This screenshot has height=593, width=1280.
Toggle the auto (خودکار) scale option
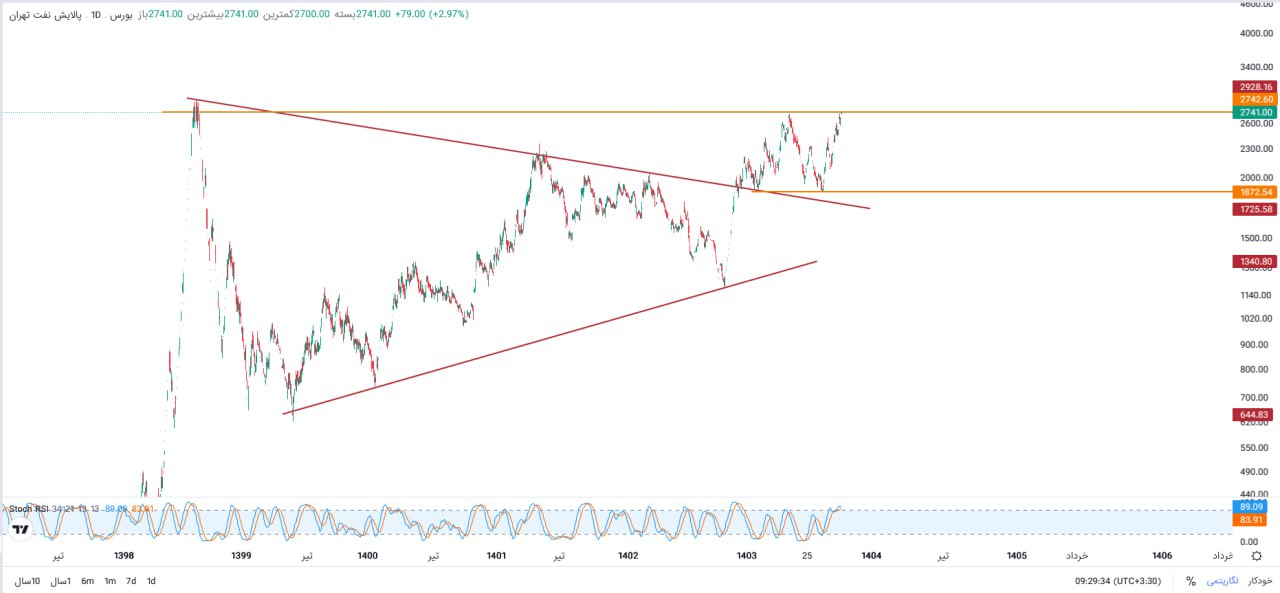coord(1258,581)
